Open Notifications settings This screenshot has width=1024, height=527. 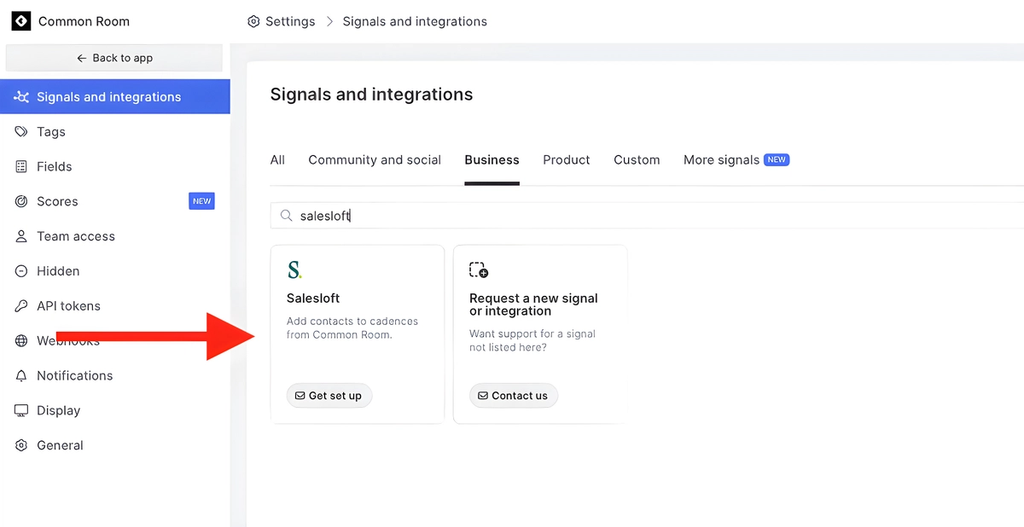[74, 376]
